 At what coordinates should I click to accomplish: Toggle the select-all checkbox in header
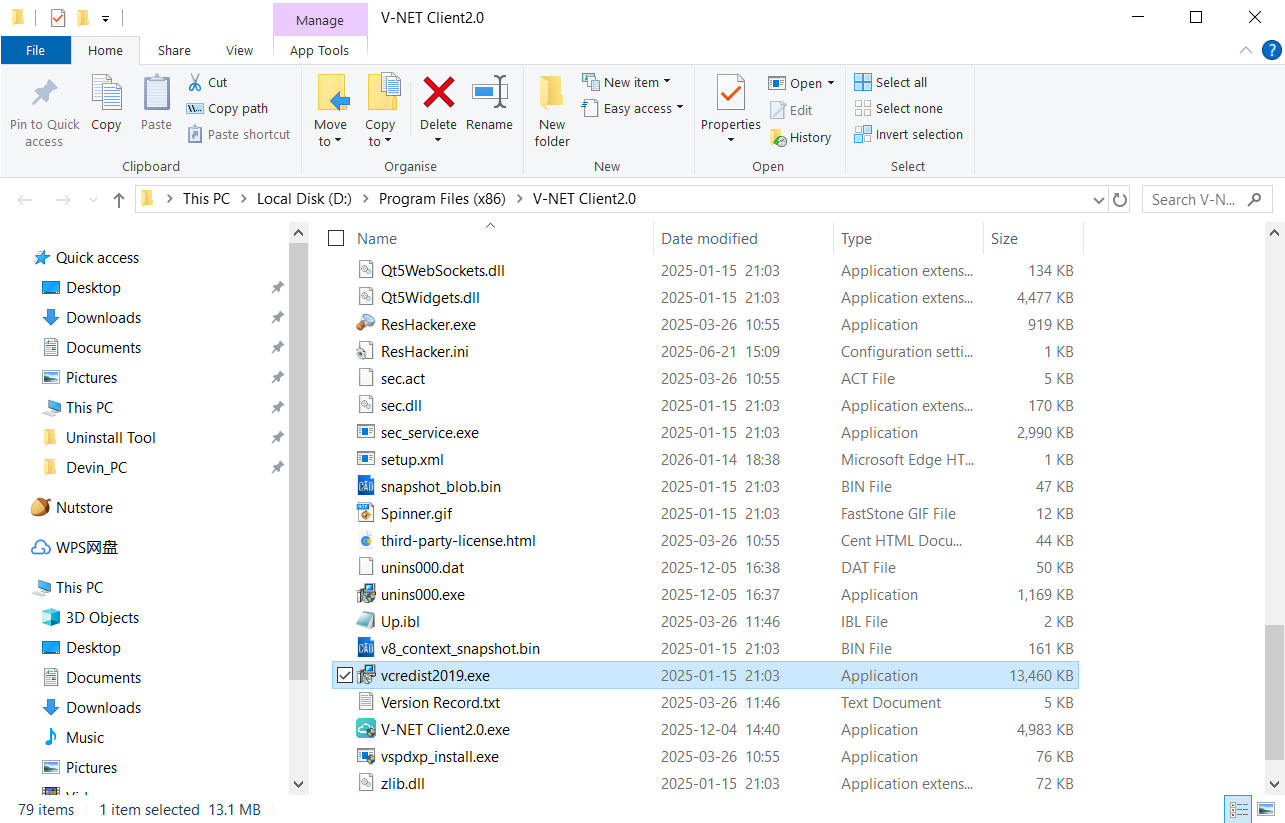click(x=336, y=238)
